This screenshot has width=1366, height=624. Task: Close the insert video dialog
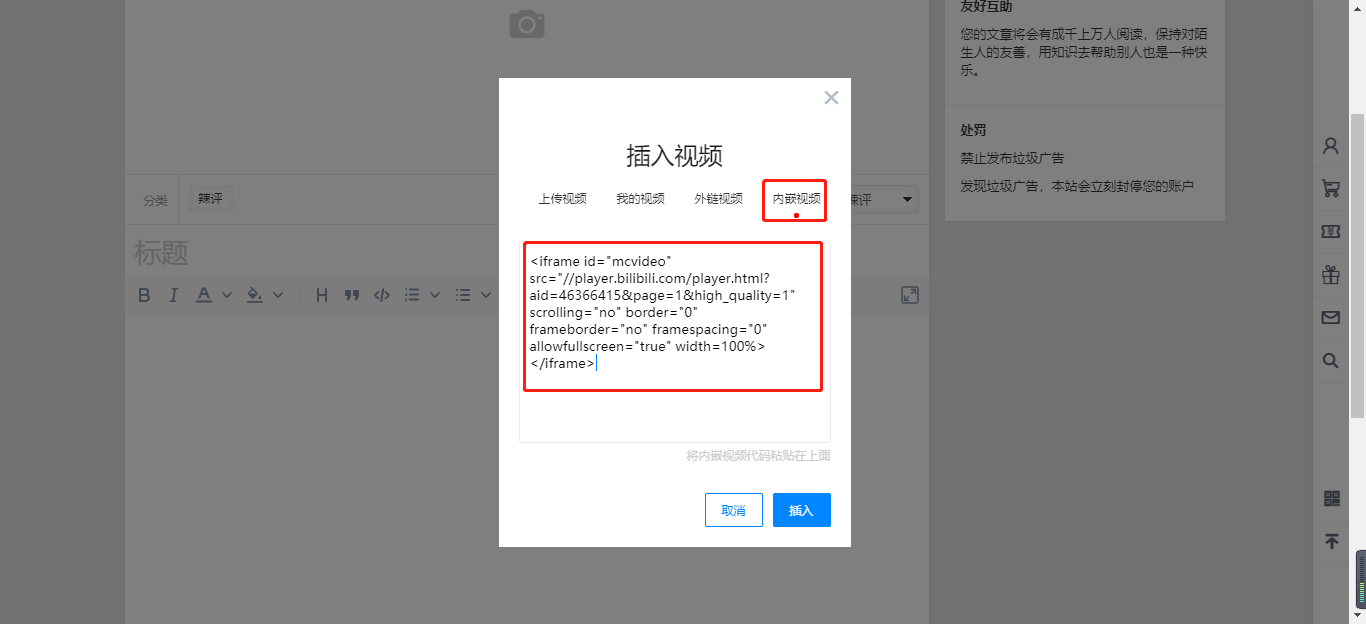click(x=831, y=98)
